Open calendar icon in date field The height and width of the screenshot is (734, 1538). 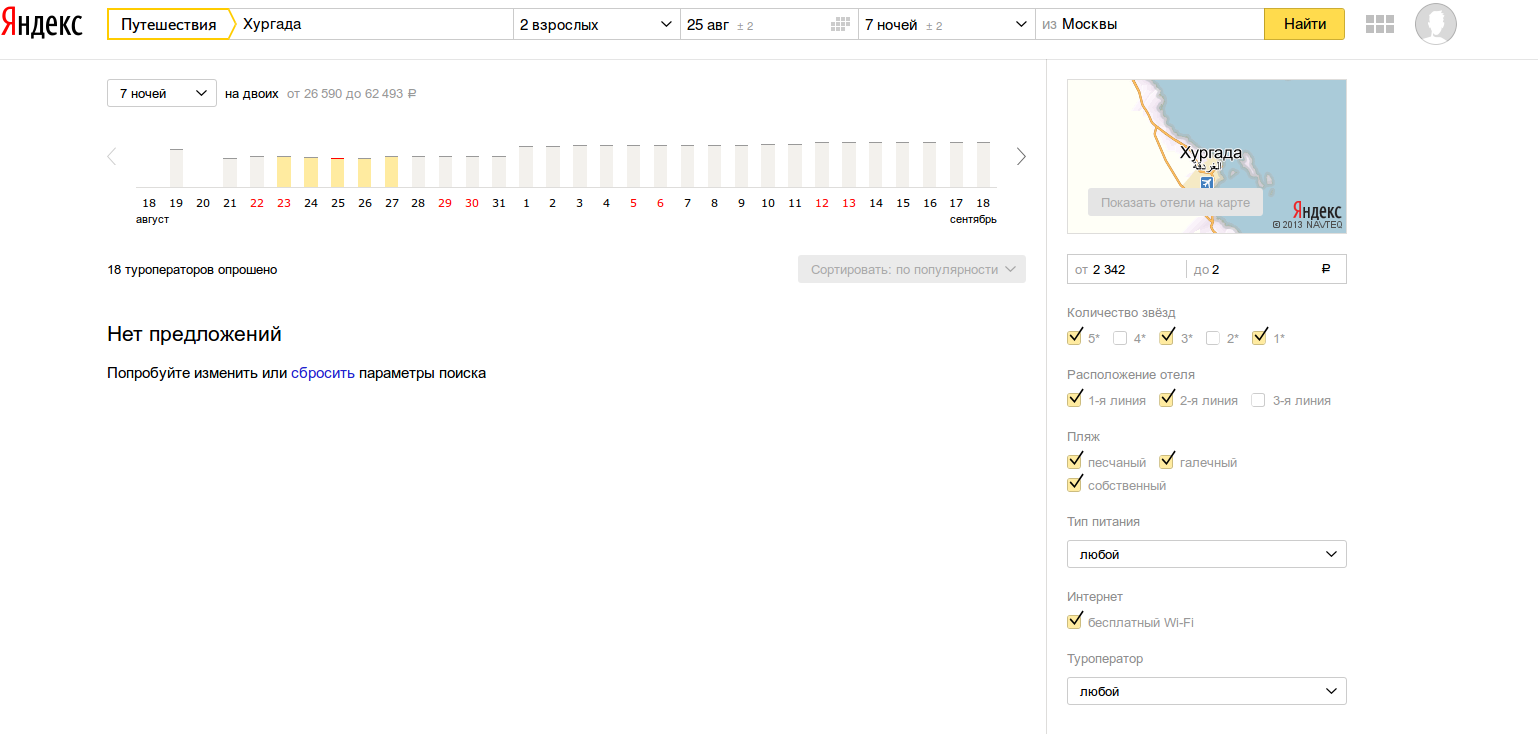[840, 25]
